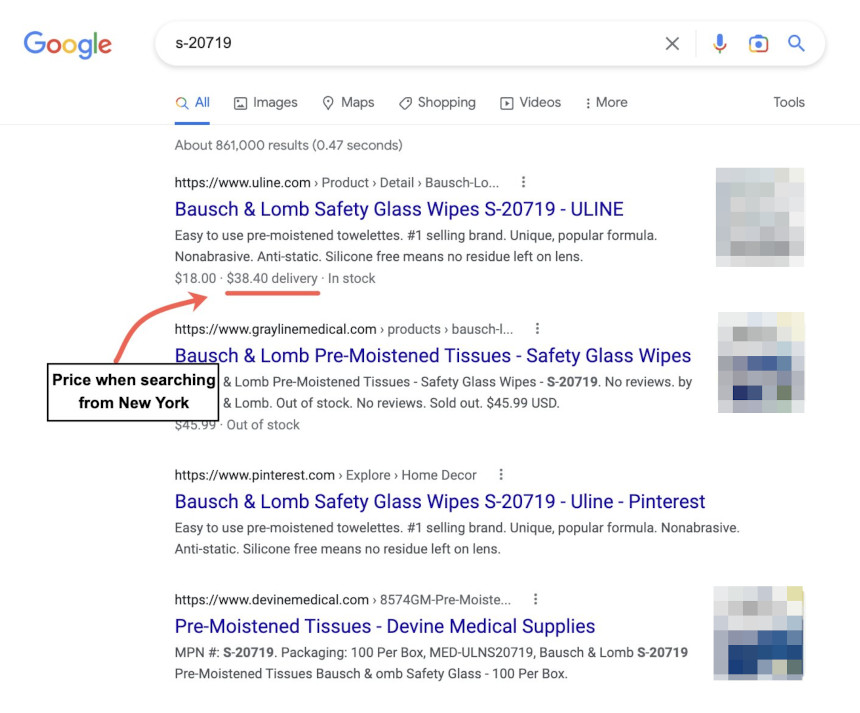Select the Maps search category
Screen dimensions: 860x713
(x=348, y=102)
